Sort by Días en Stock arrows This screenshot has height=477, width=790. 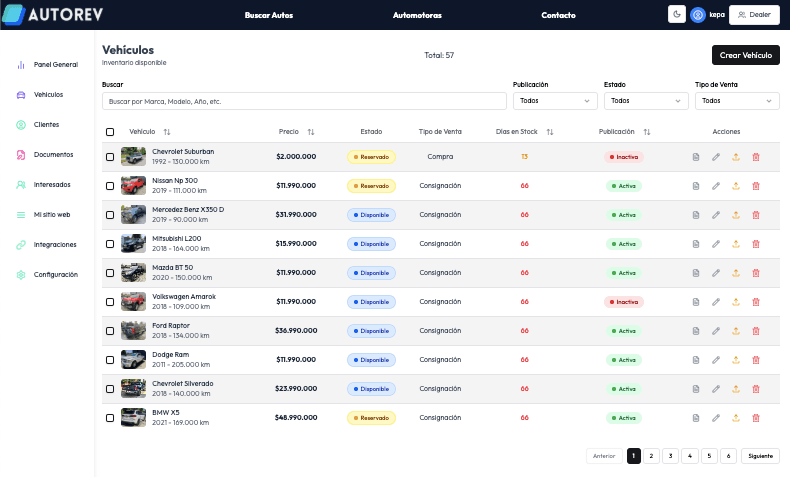pos(550,132)
